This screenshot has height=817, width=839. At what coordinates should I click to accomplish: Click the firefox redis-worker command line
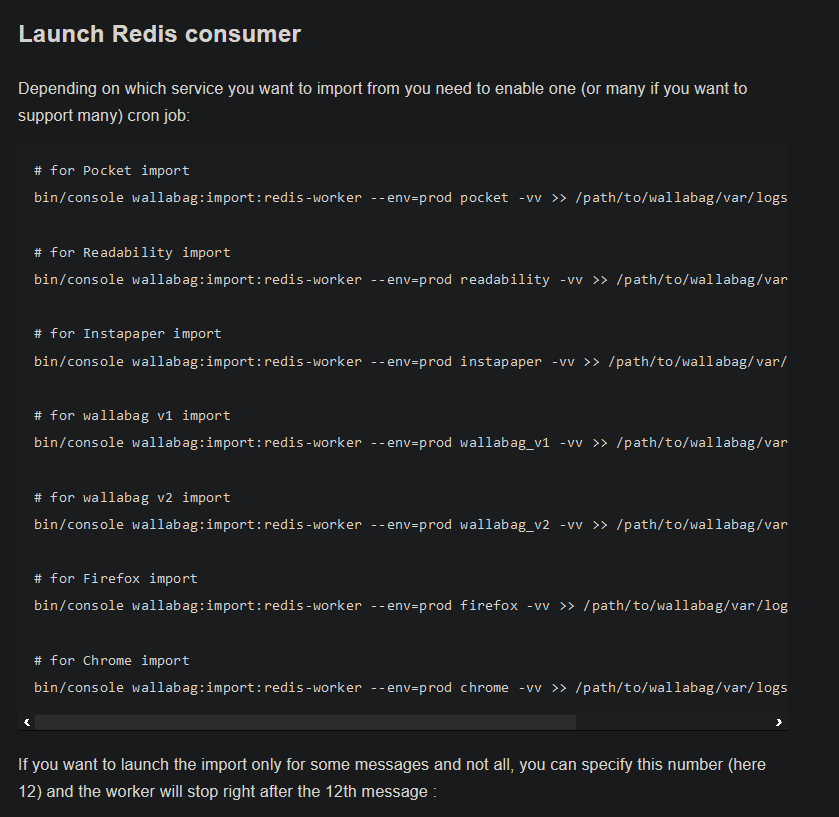(410, 605)
